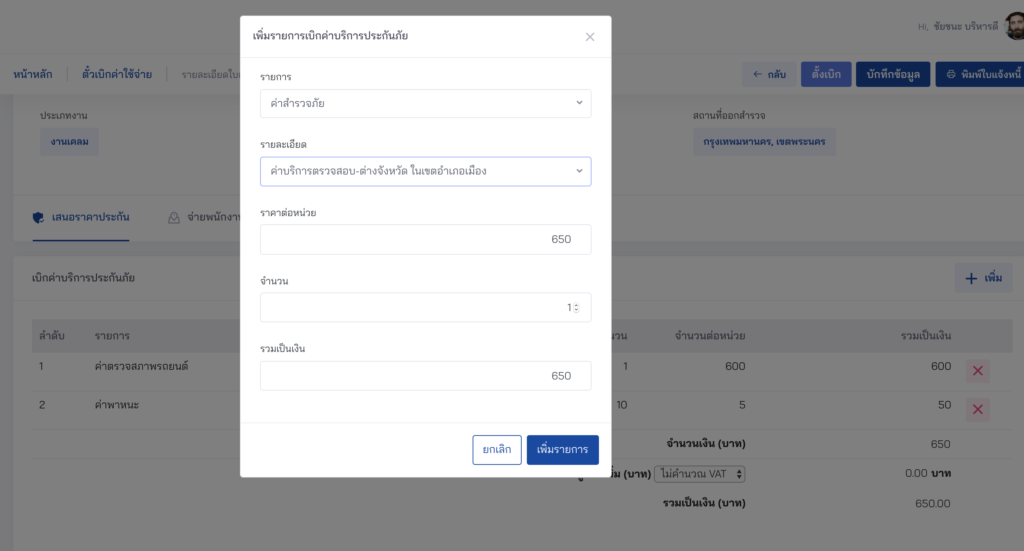
Task: Delete row 2 ค่าพาหนะ with red X
Action: [978, 409]
